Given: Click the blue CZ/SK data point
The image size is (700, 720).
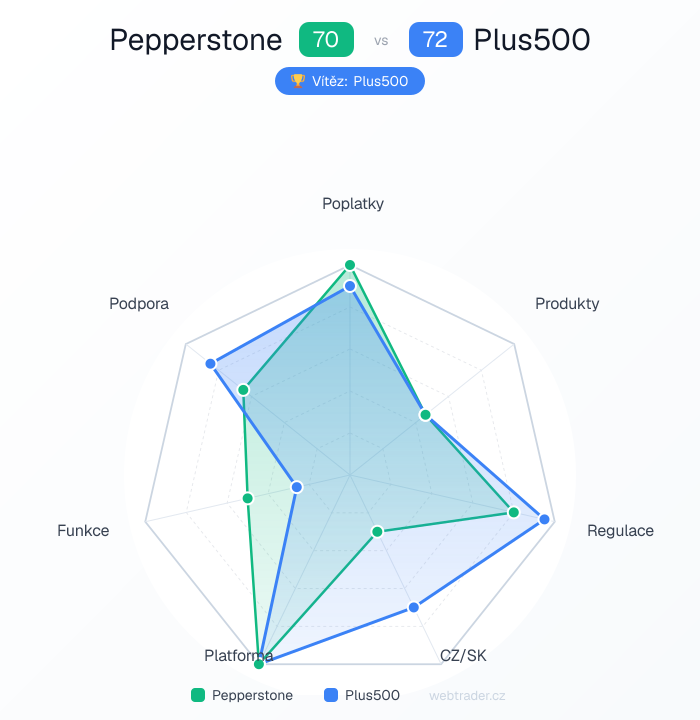Looking at the screenshot, I should pos(413,607).
